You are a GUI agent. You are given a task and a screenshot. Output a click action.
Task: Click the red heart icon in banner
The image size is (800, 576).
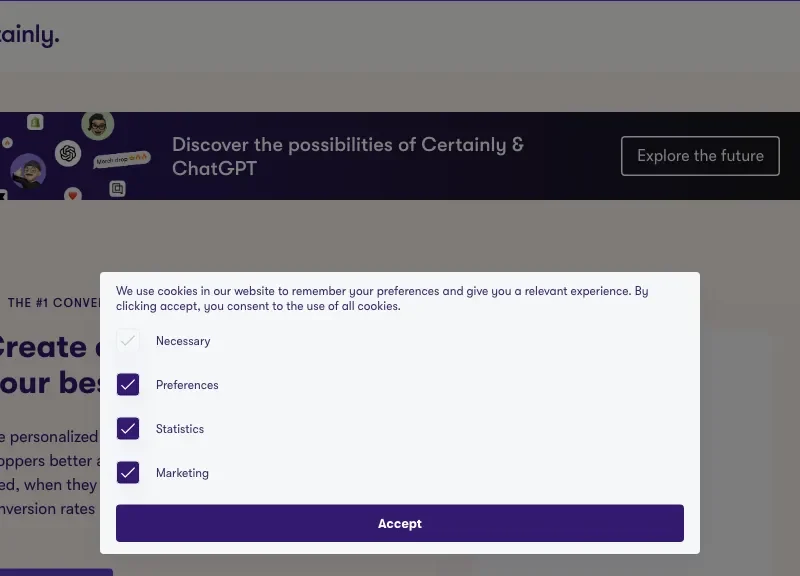point(72,194)
